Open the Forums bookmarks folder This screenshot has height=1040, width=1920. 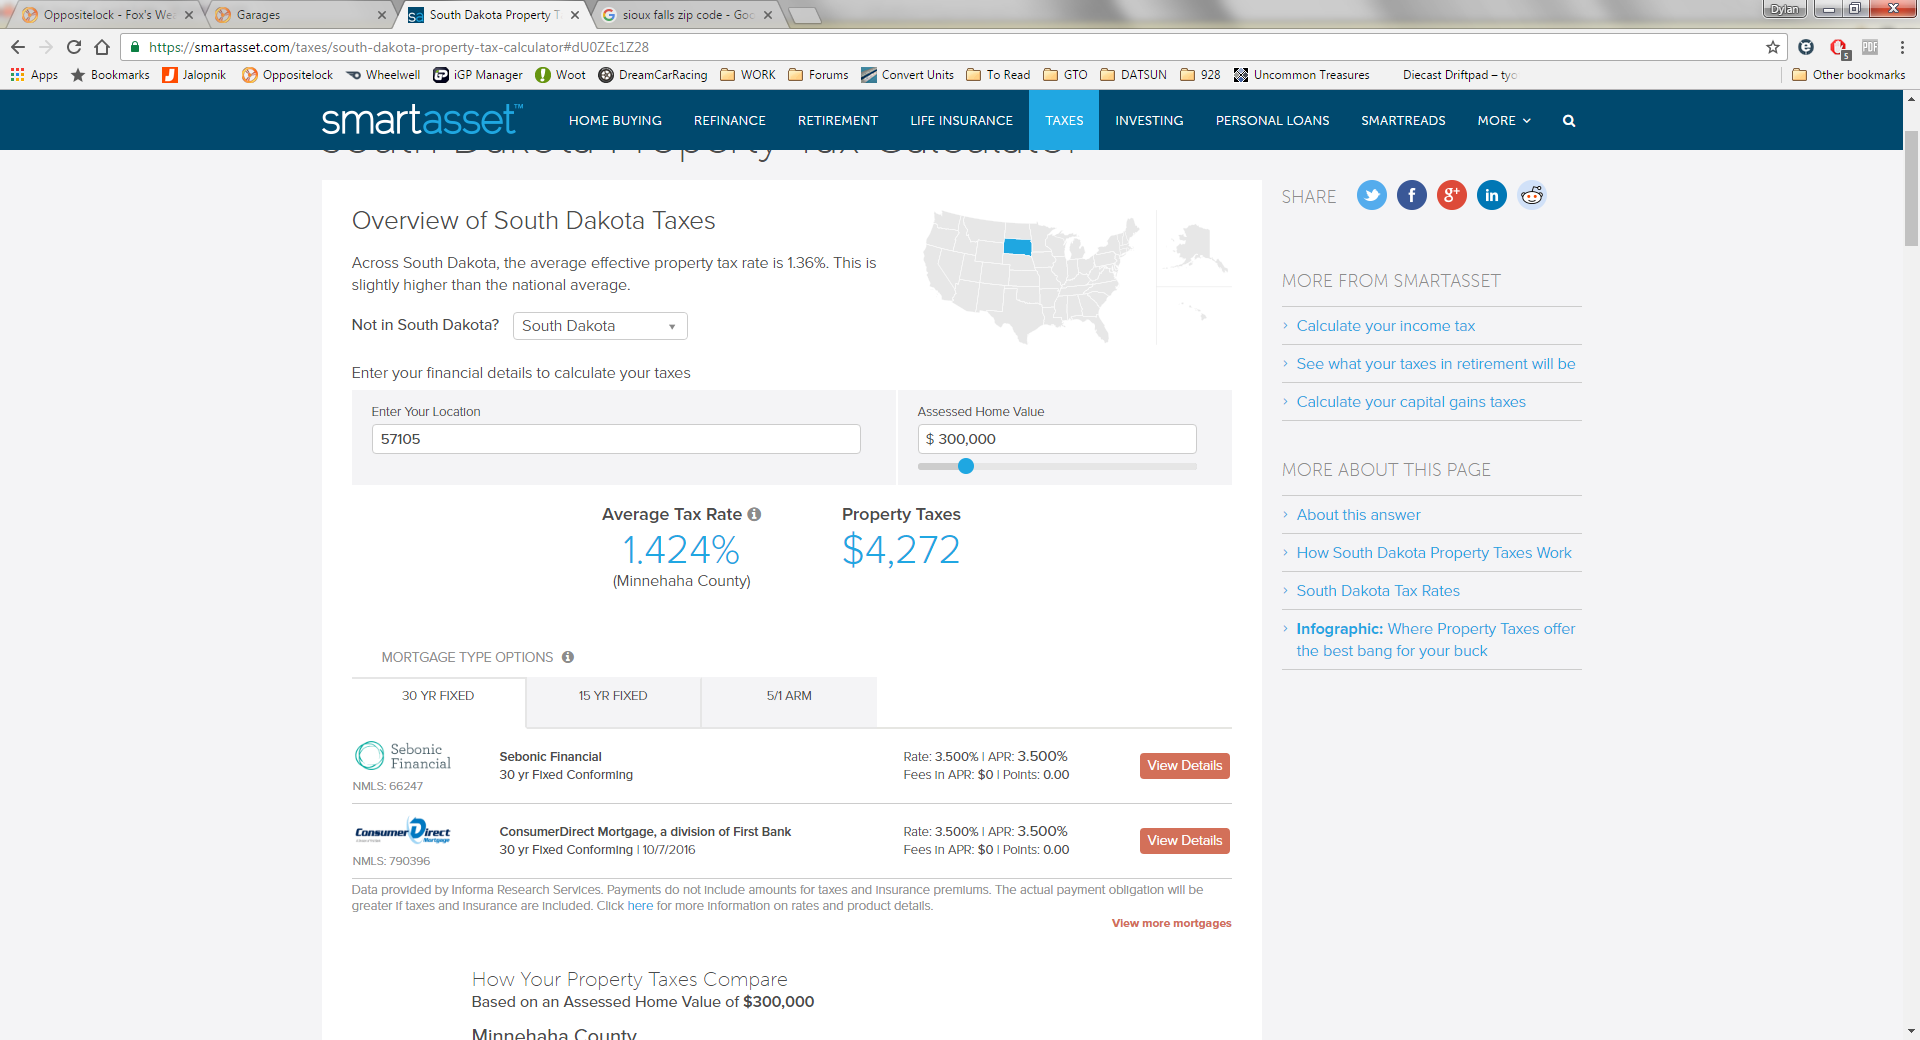click(818, 75)
